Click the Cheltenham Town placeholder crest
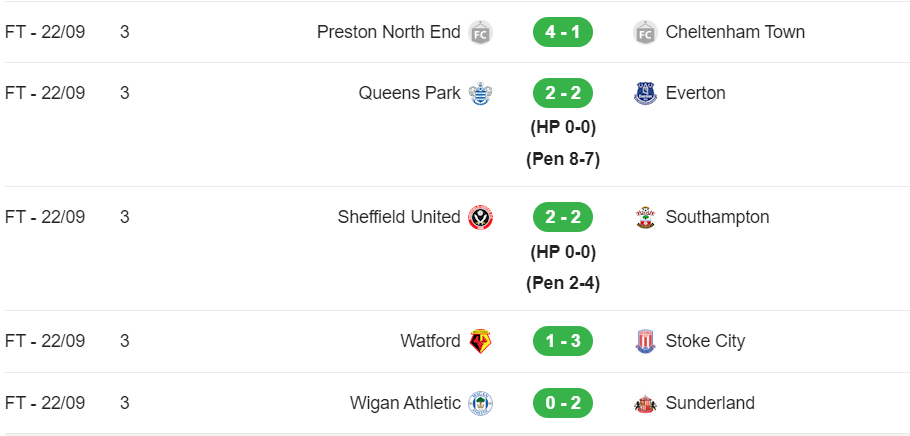The width and height of the screenshot is (910, 436). tap(645, 32)
